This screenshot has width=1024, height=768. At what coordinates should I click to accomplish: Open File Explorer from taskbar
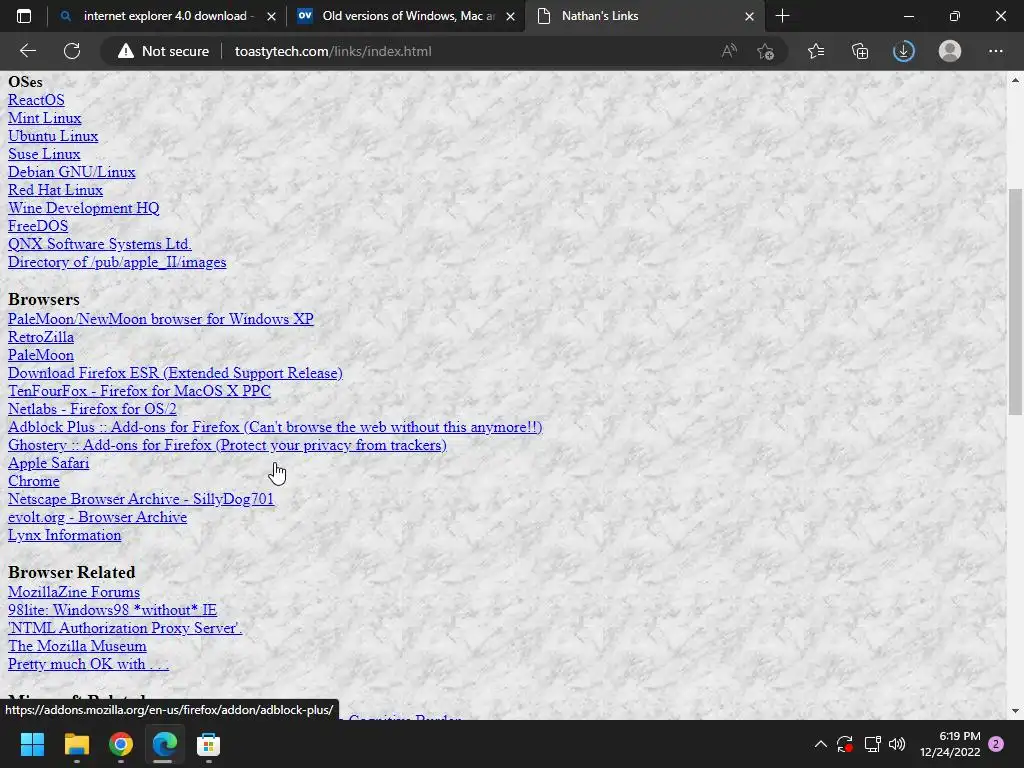coord(76,744)
